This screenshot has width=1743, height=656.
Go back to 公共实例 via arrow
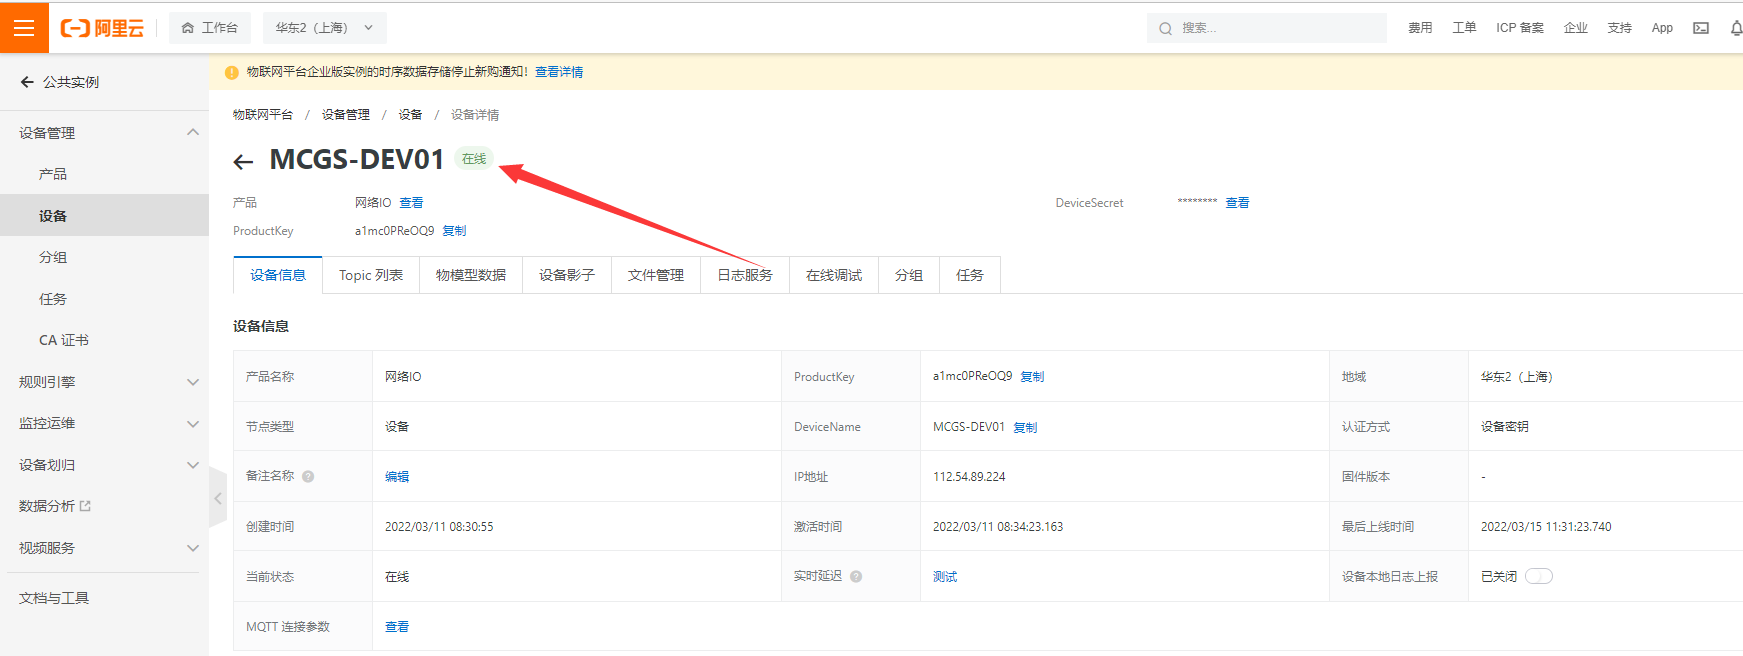point(27,82)
